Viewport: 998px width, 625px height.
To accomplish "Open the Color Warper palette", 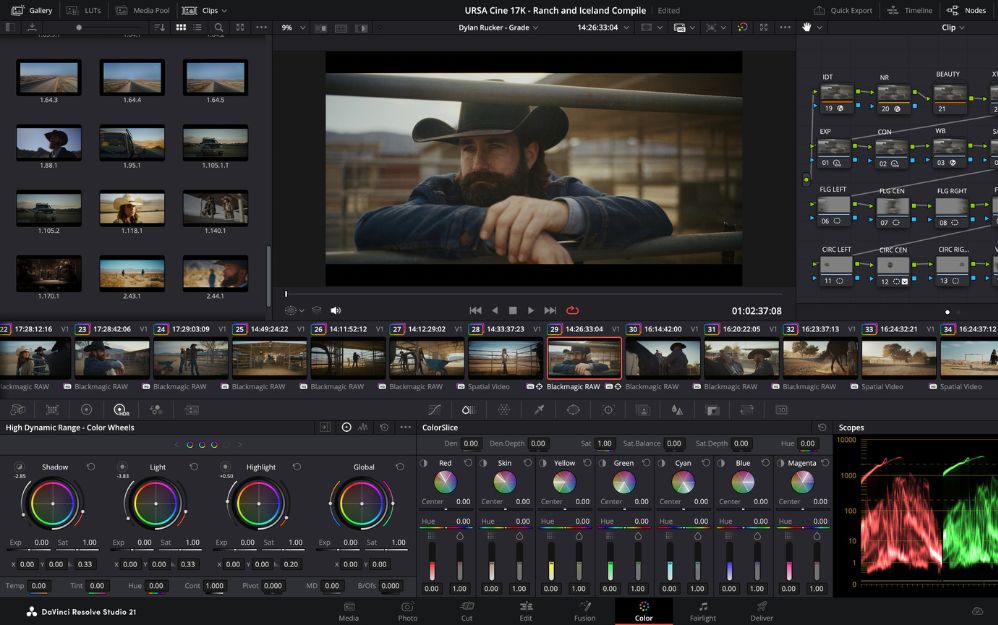I will click(x=503, y=410).
